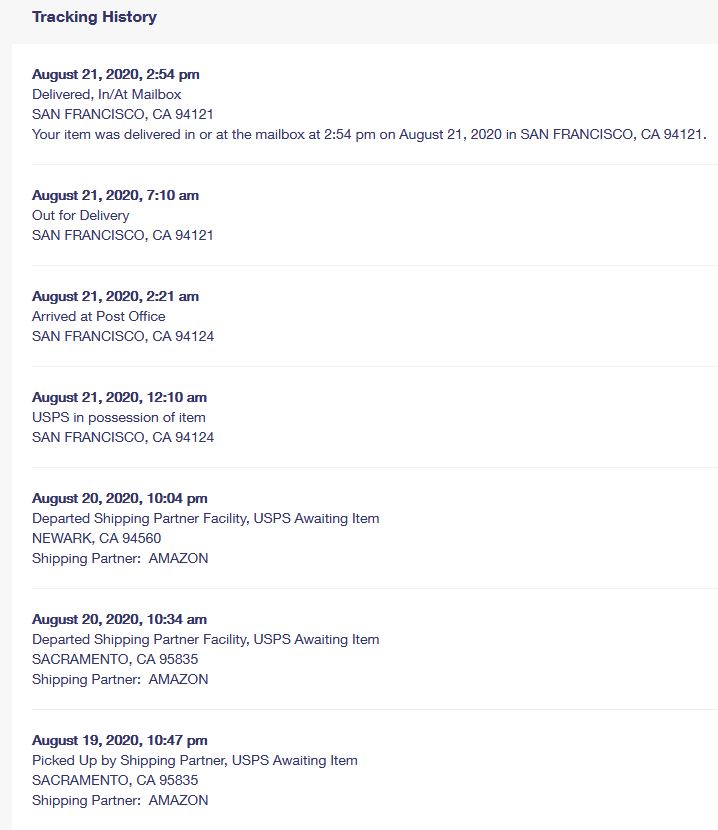The image size is (718, 830).
Task: Click the Sacramento location under the 10:34 am entry
Action: click(x=114, y=659)
